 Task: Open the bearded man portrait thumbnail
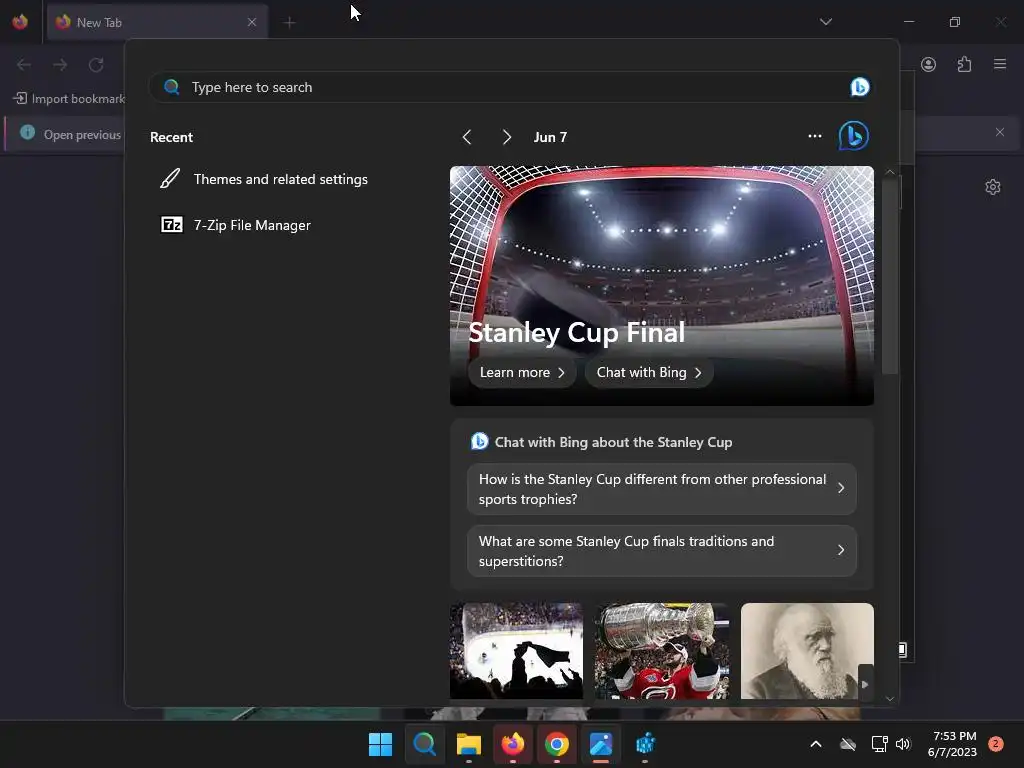pyautogui.click(x=807, y=650)
